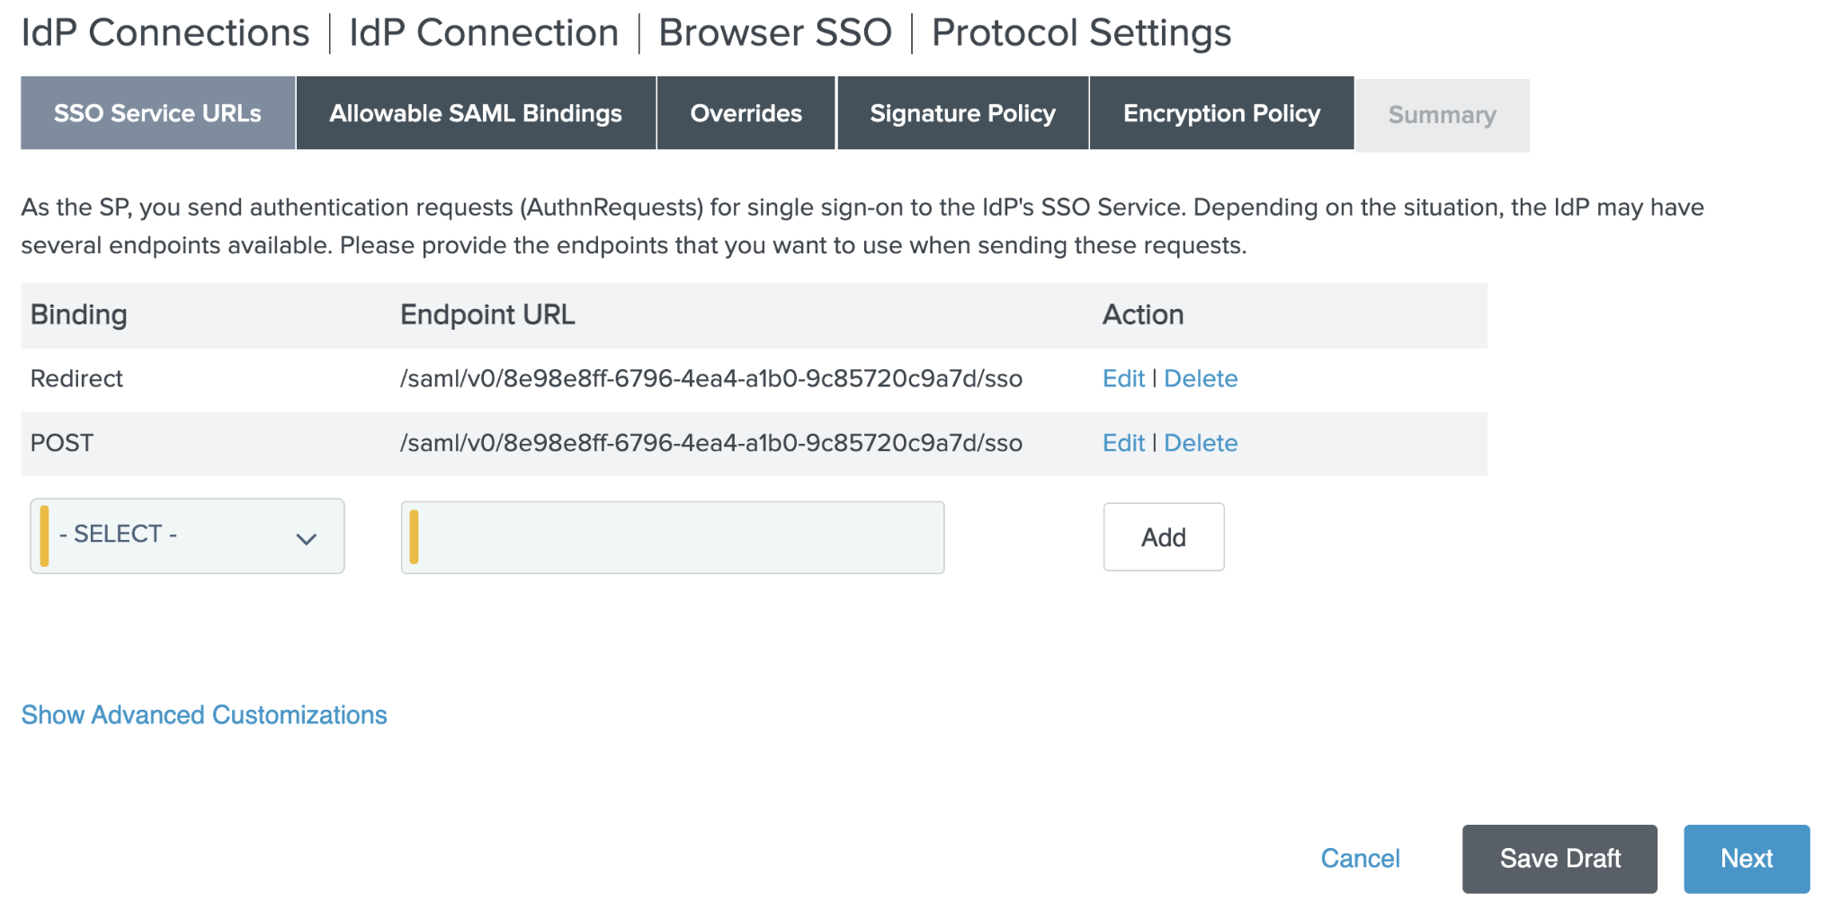The width and height of the screenshot is (1837, 906).
Task: Click the Protocol Settings breadcrumb title
Action: (1080, 33)
